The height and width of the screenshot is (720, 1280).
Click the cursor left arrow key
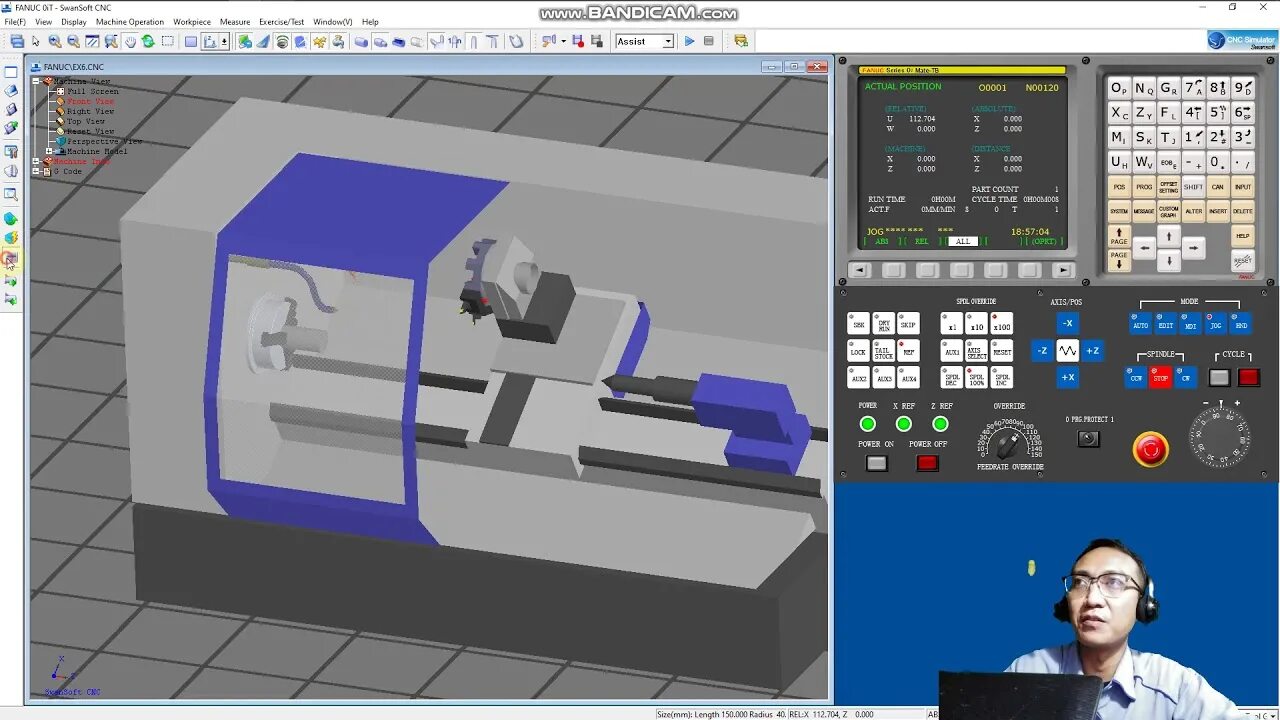point(1144,248)
